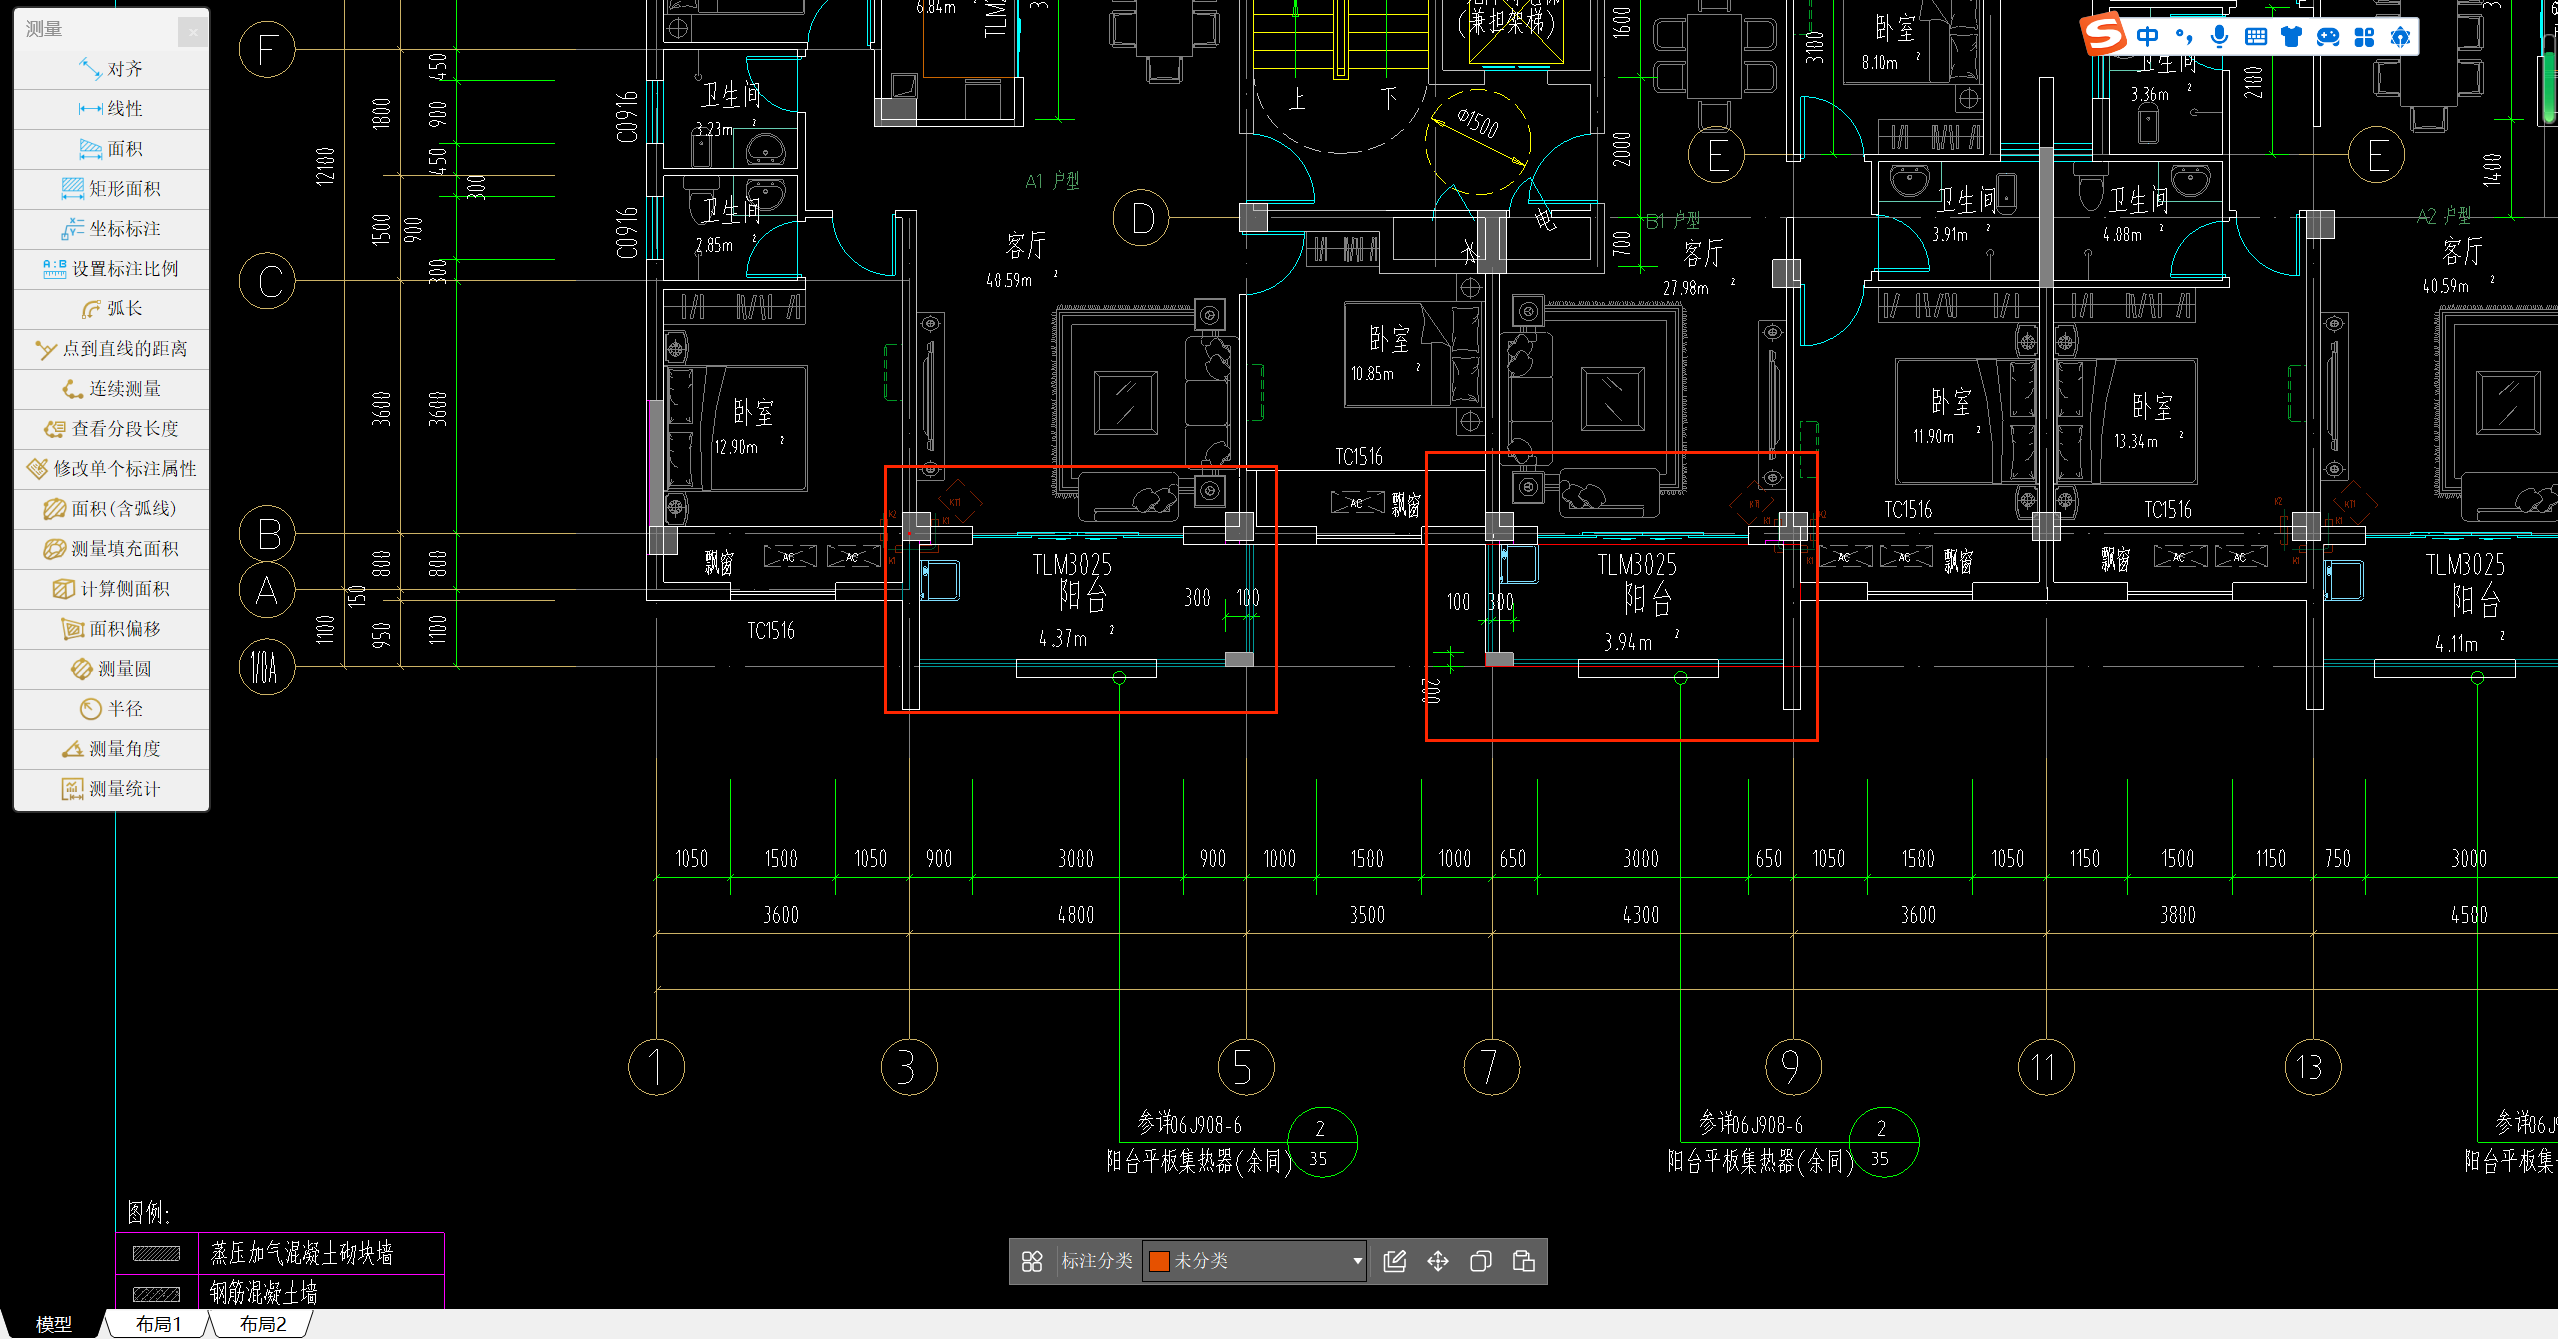The width and height of the screenshot is (2558, 1339).
Task: Click the category grid icon beside 标注分类
Action: tap(1032, 1261)
